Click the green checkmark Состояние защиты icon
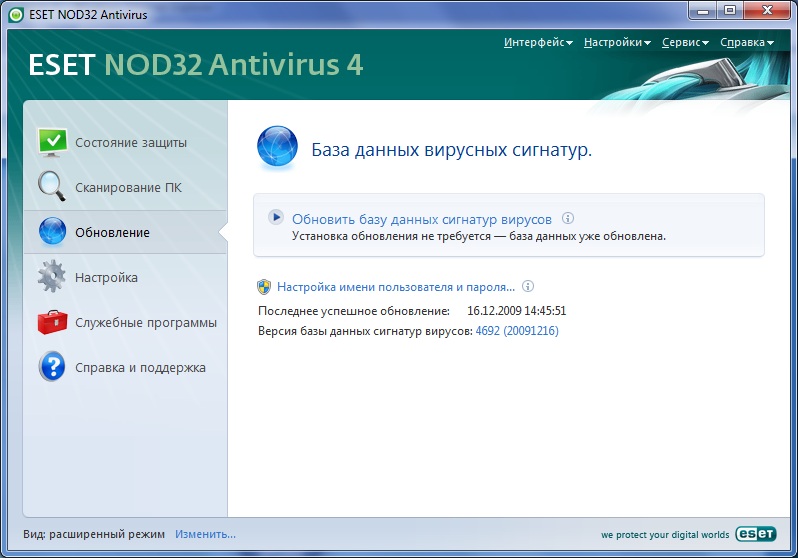Screen dimensions: 798x558 tap(52, 142)
